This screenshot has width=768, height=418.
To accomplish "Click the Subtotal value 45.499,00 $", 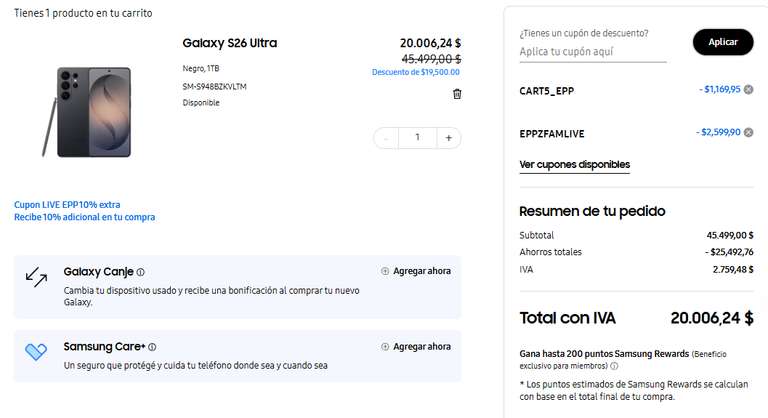I will [x=730, y=236].
